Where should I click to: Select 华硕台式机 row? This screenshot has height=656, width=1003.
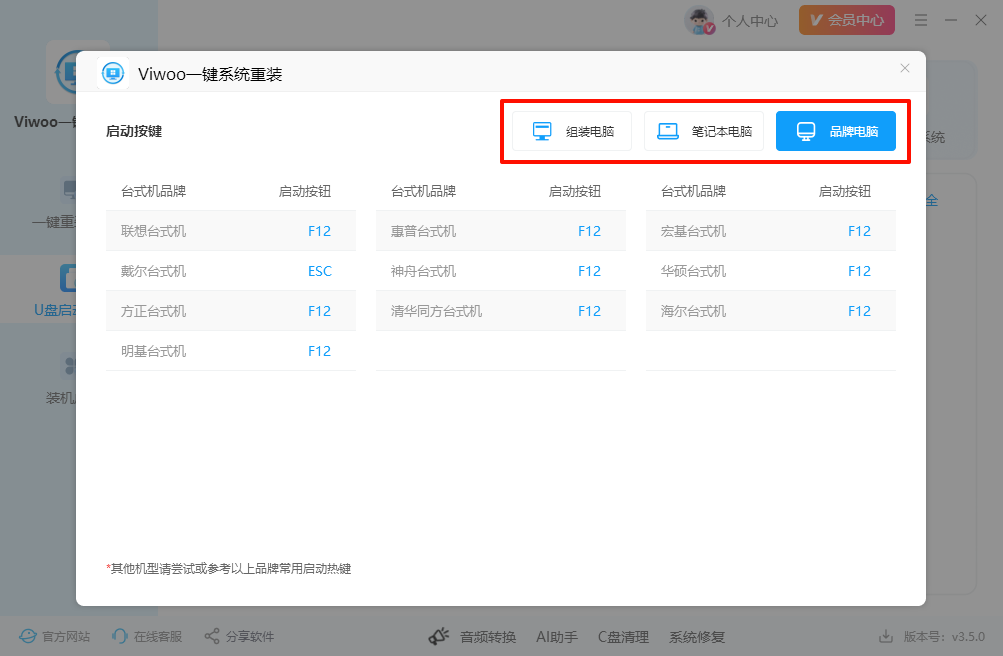click(x=771, y=271)
